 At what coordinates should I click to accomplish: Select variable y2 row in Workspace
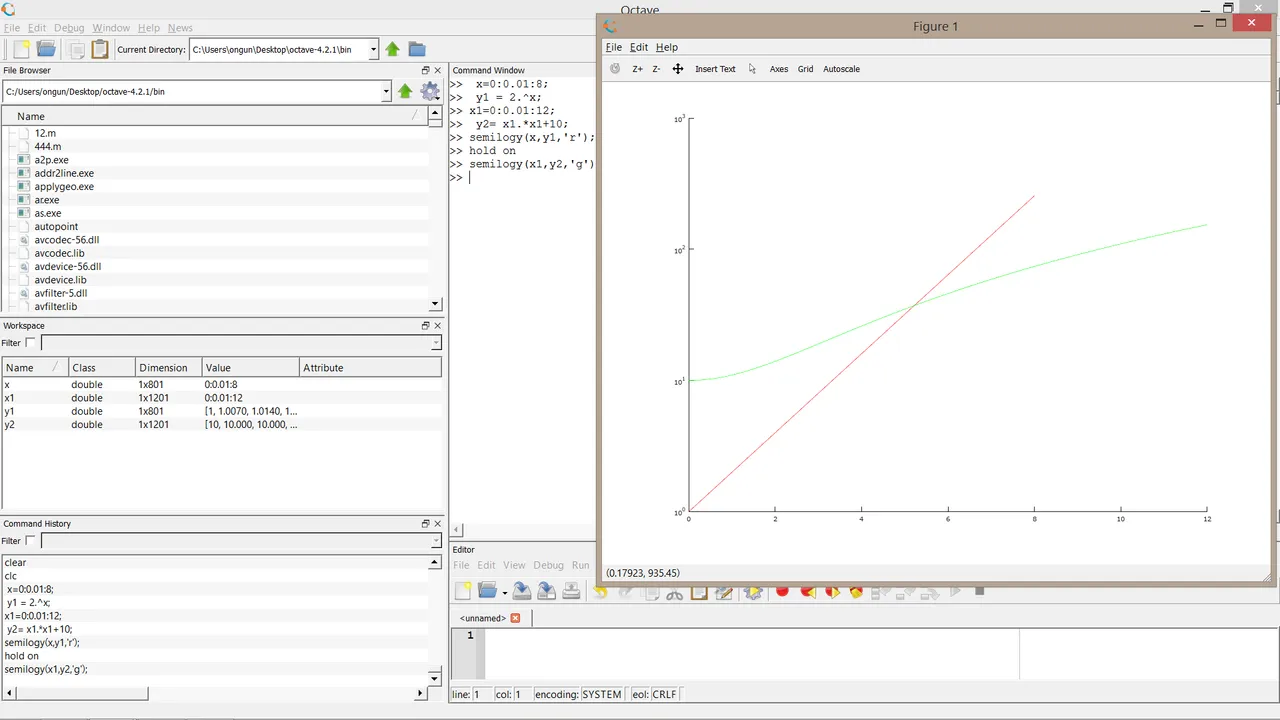coord(221,425)
